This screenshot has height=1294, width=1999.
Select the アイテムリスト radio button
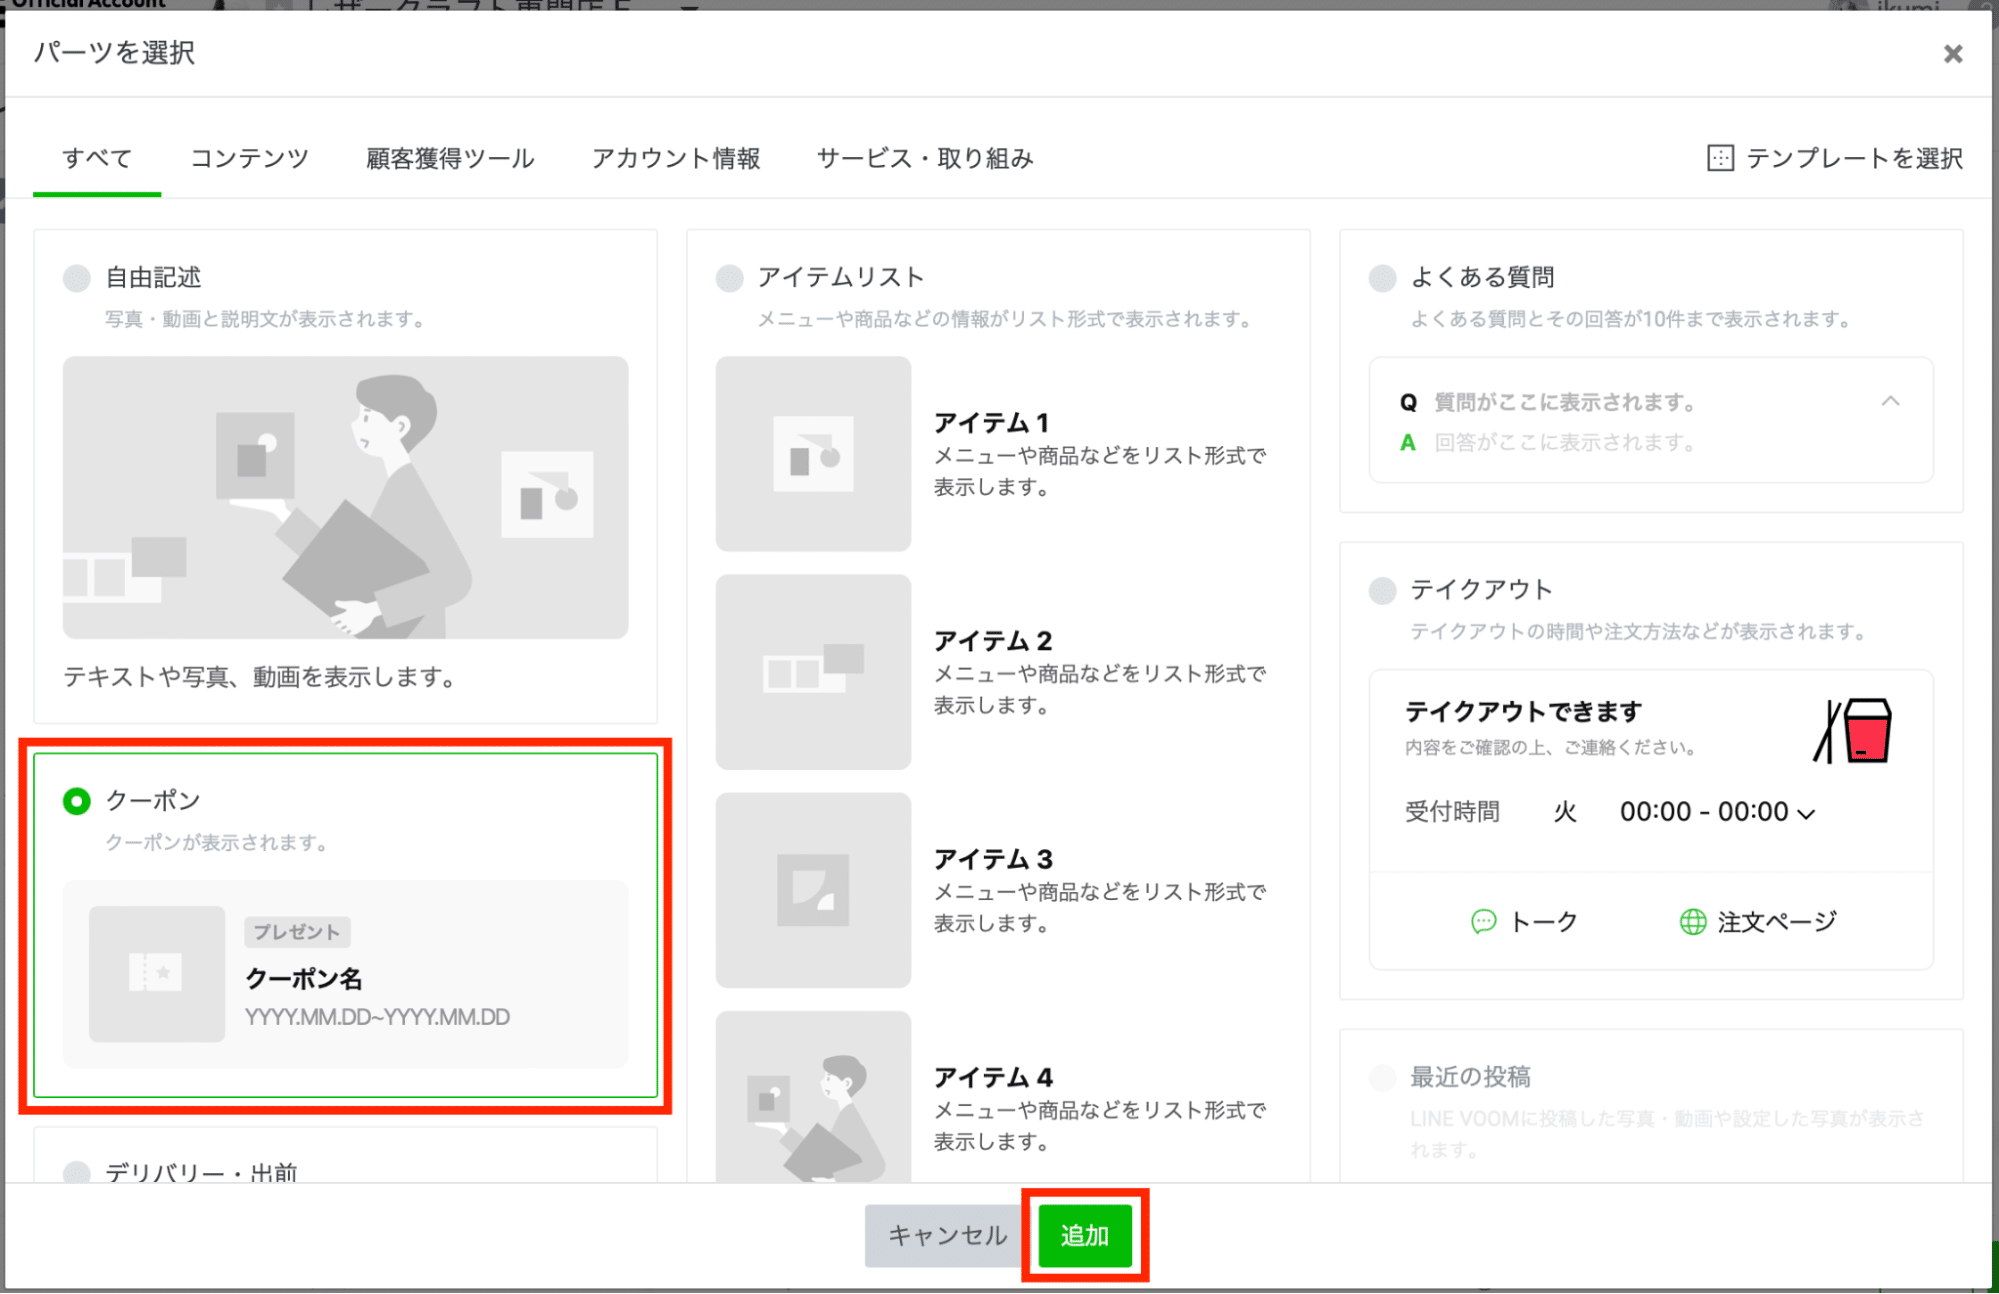(730, 278)
